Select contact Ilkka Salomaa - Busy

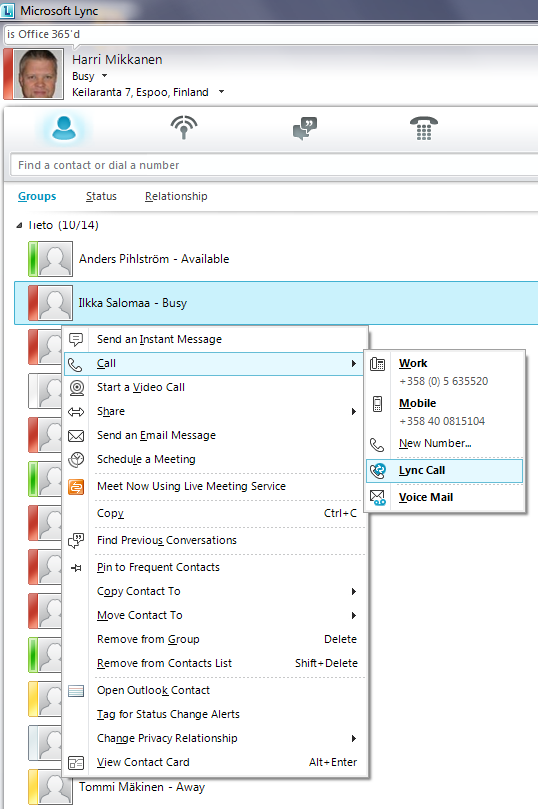pyautogui.click(x=276, y=303)
